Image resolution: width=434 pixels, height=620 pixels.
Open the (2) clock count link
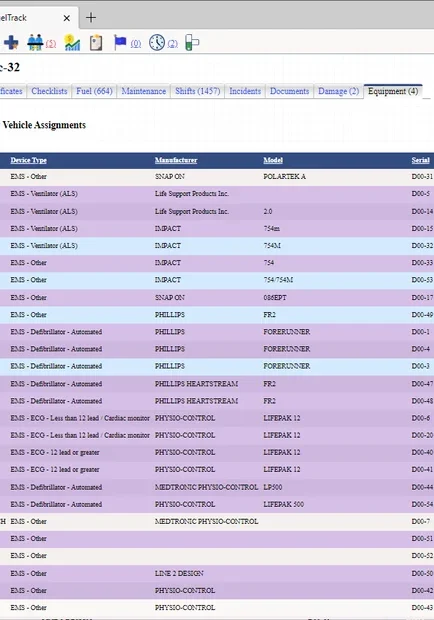pyautogui.click(x=172, y=43)
